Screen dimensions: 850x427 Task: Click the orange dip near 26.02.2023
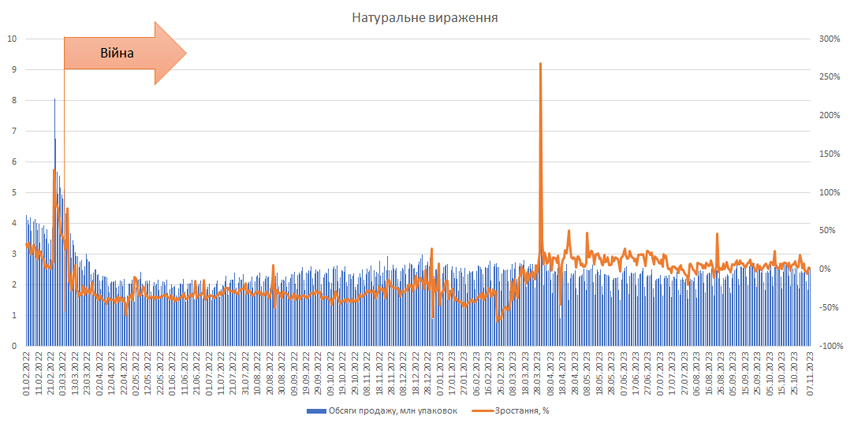[x=497, y=319]
